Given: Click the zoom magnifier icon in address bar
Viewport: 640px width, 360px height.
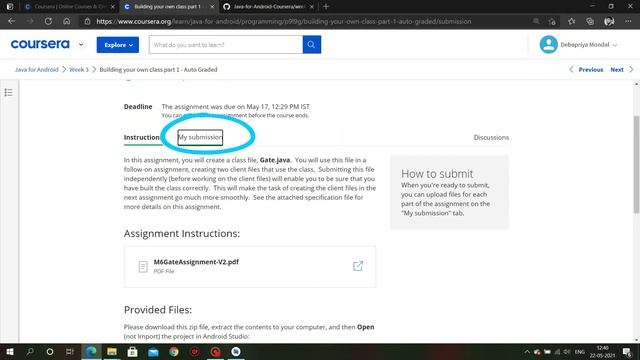Looking at the screenshot, I should [x=536, y=21].
